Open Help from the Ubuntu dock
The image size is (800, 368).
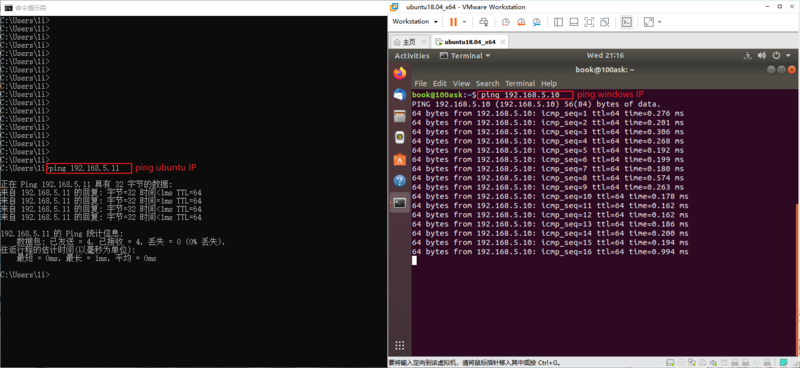click(400, 181)
